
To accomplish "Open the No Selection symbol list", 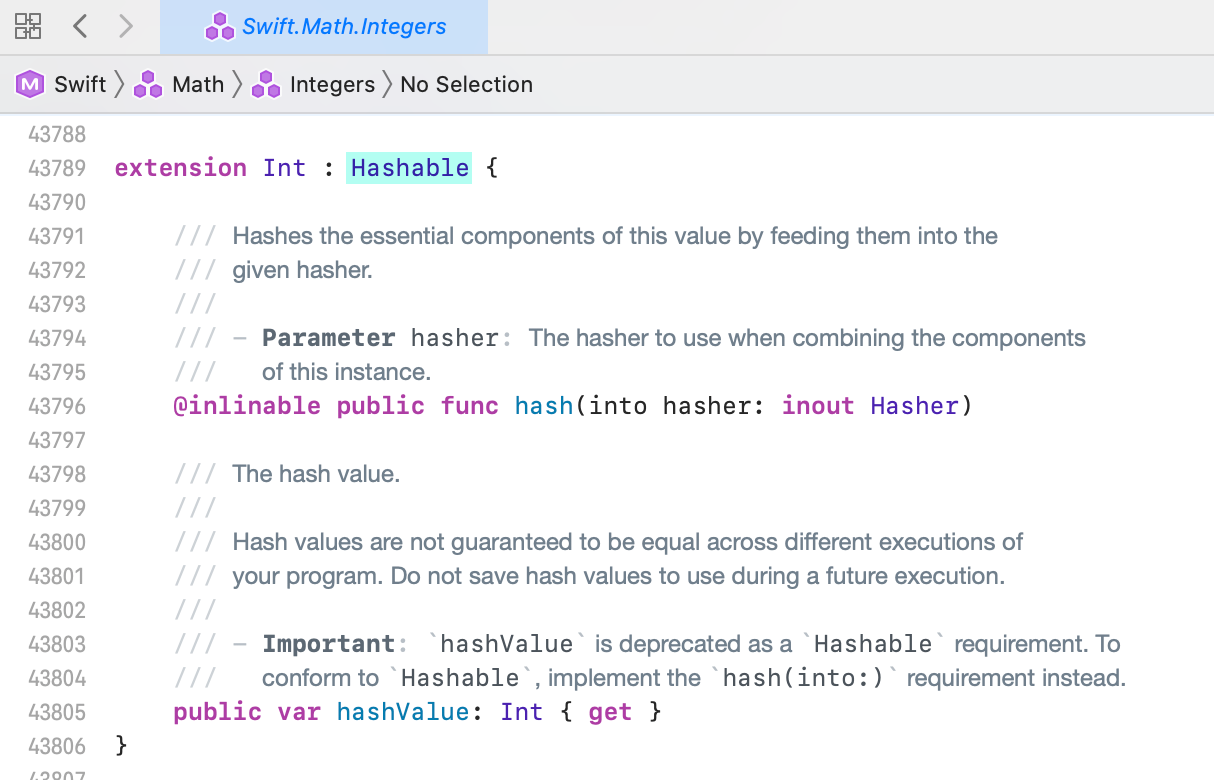I will click(x=466, y=85).
